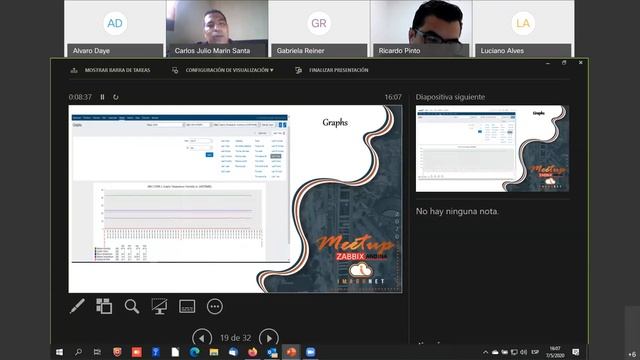The width and height of the screenshot is (640, 360).
Task: Open ESP input language indicator
Action: 535,352
